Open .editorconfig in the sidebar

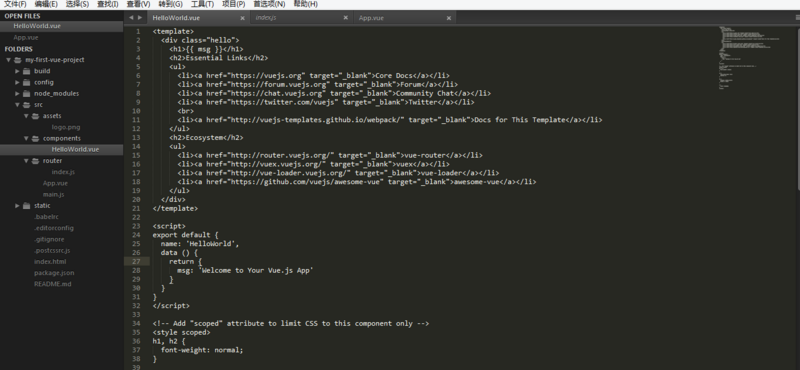[x=54, y=228]
